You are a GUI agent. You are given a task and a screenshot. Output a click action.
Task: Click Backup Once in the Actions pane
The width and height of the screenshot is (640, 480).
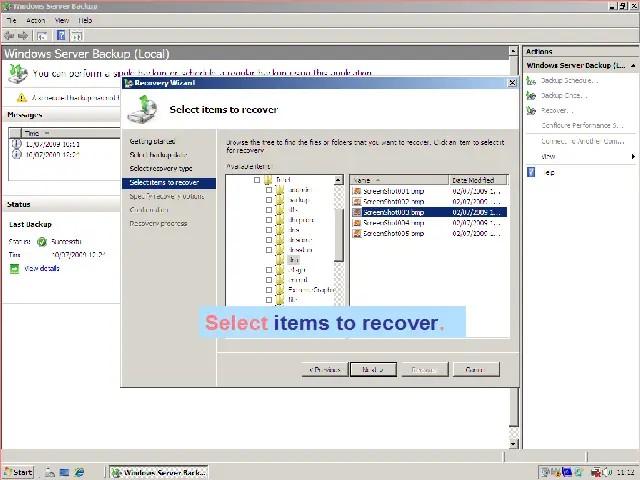click(564, 96)
